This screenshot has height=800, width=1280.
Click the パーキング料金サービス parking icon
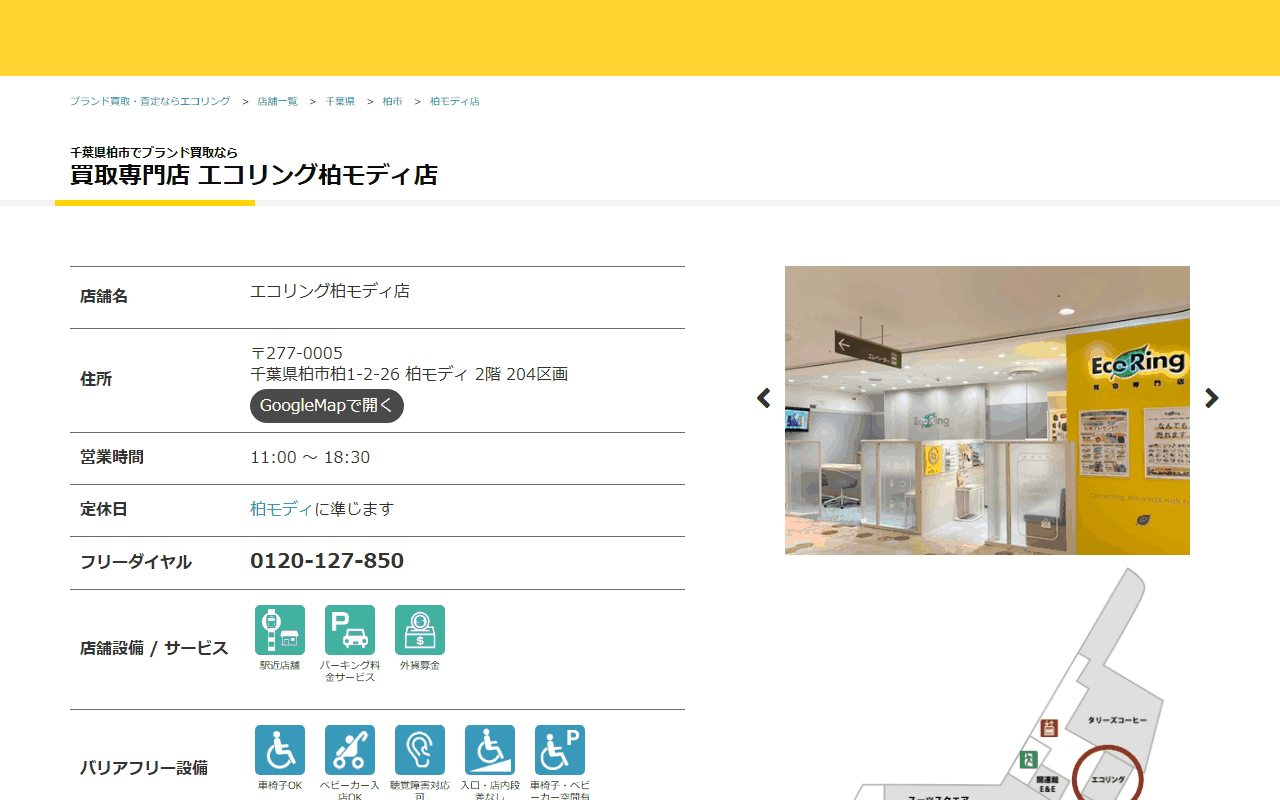(350, 630)
